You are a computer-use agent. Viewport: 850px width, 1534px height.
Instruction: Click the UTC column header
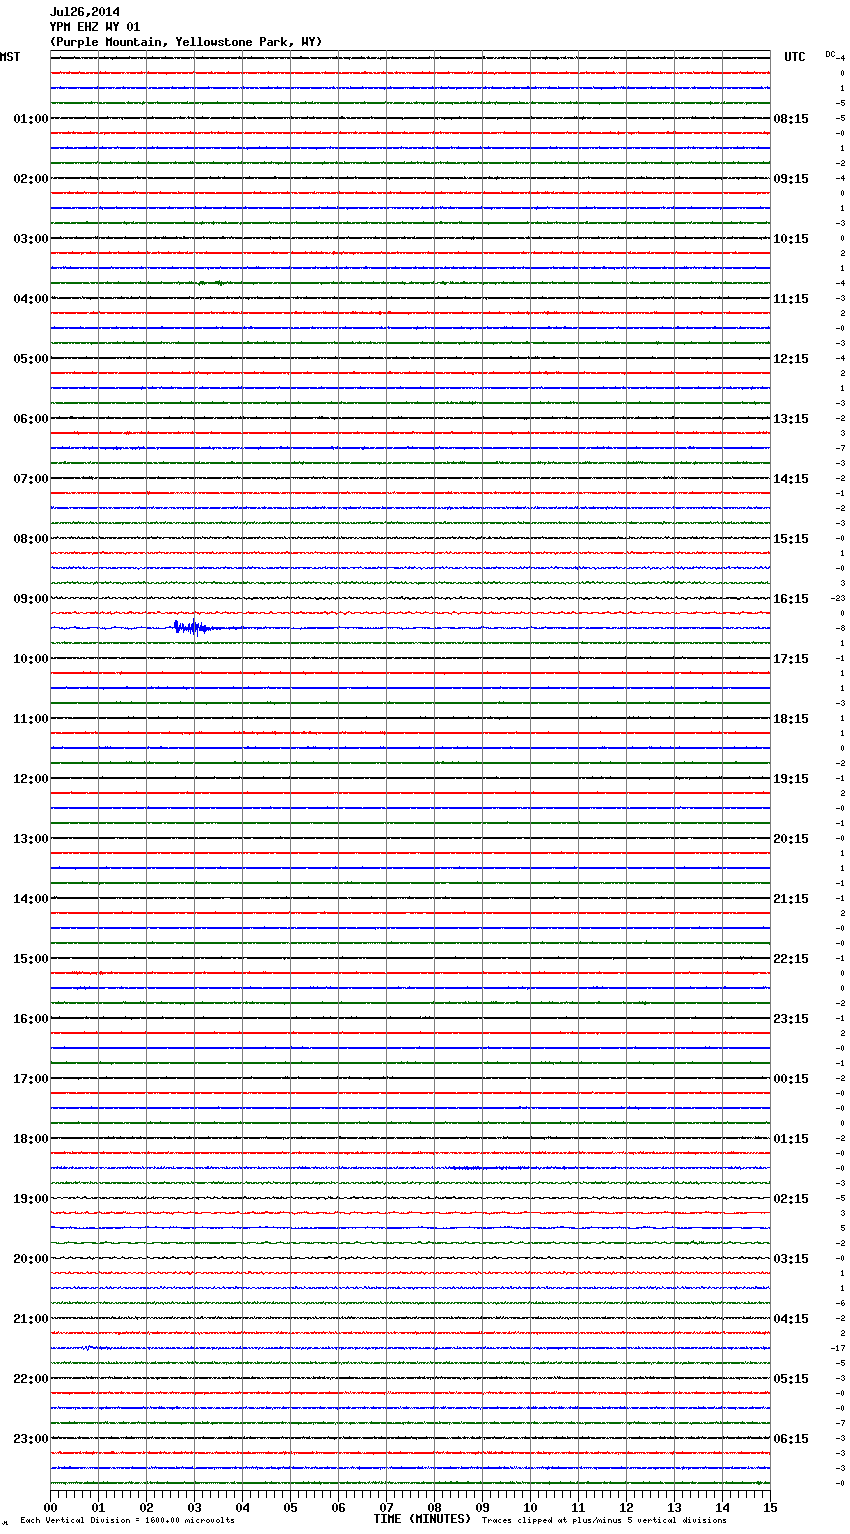795,57
